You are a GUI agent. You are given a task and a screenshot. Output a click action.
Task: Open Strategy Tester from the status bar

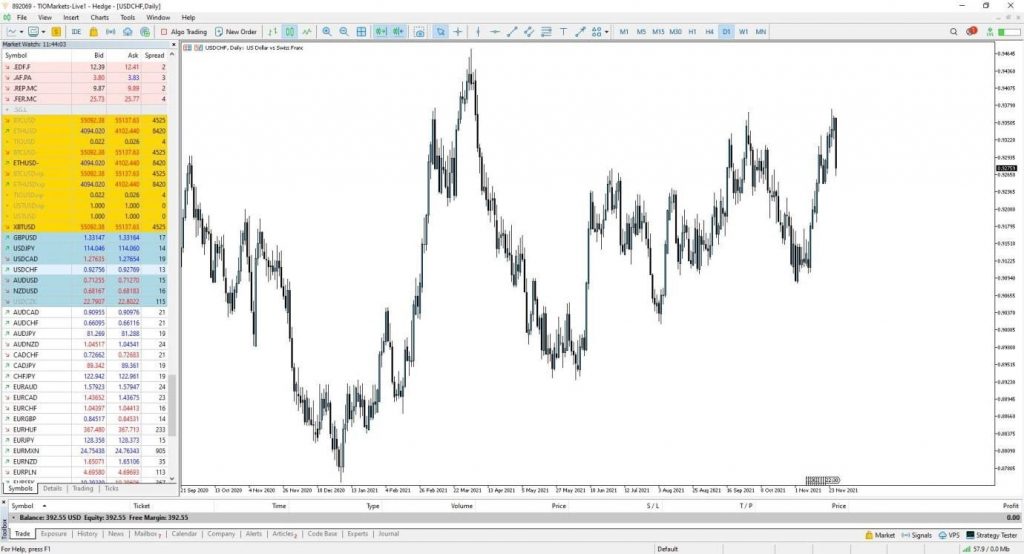tap(991, 535)
